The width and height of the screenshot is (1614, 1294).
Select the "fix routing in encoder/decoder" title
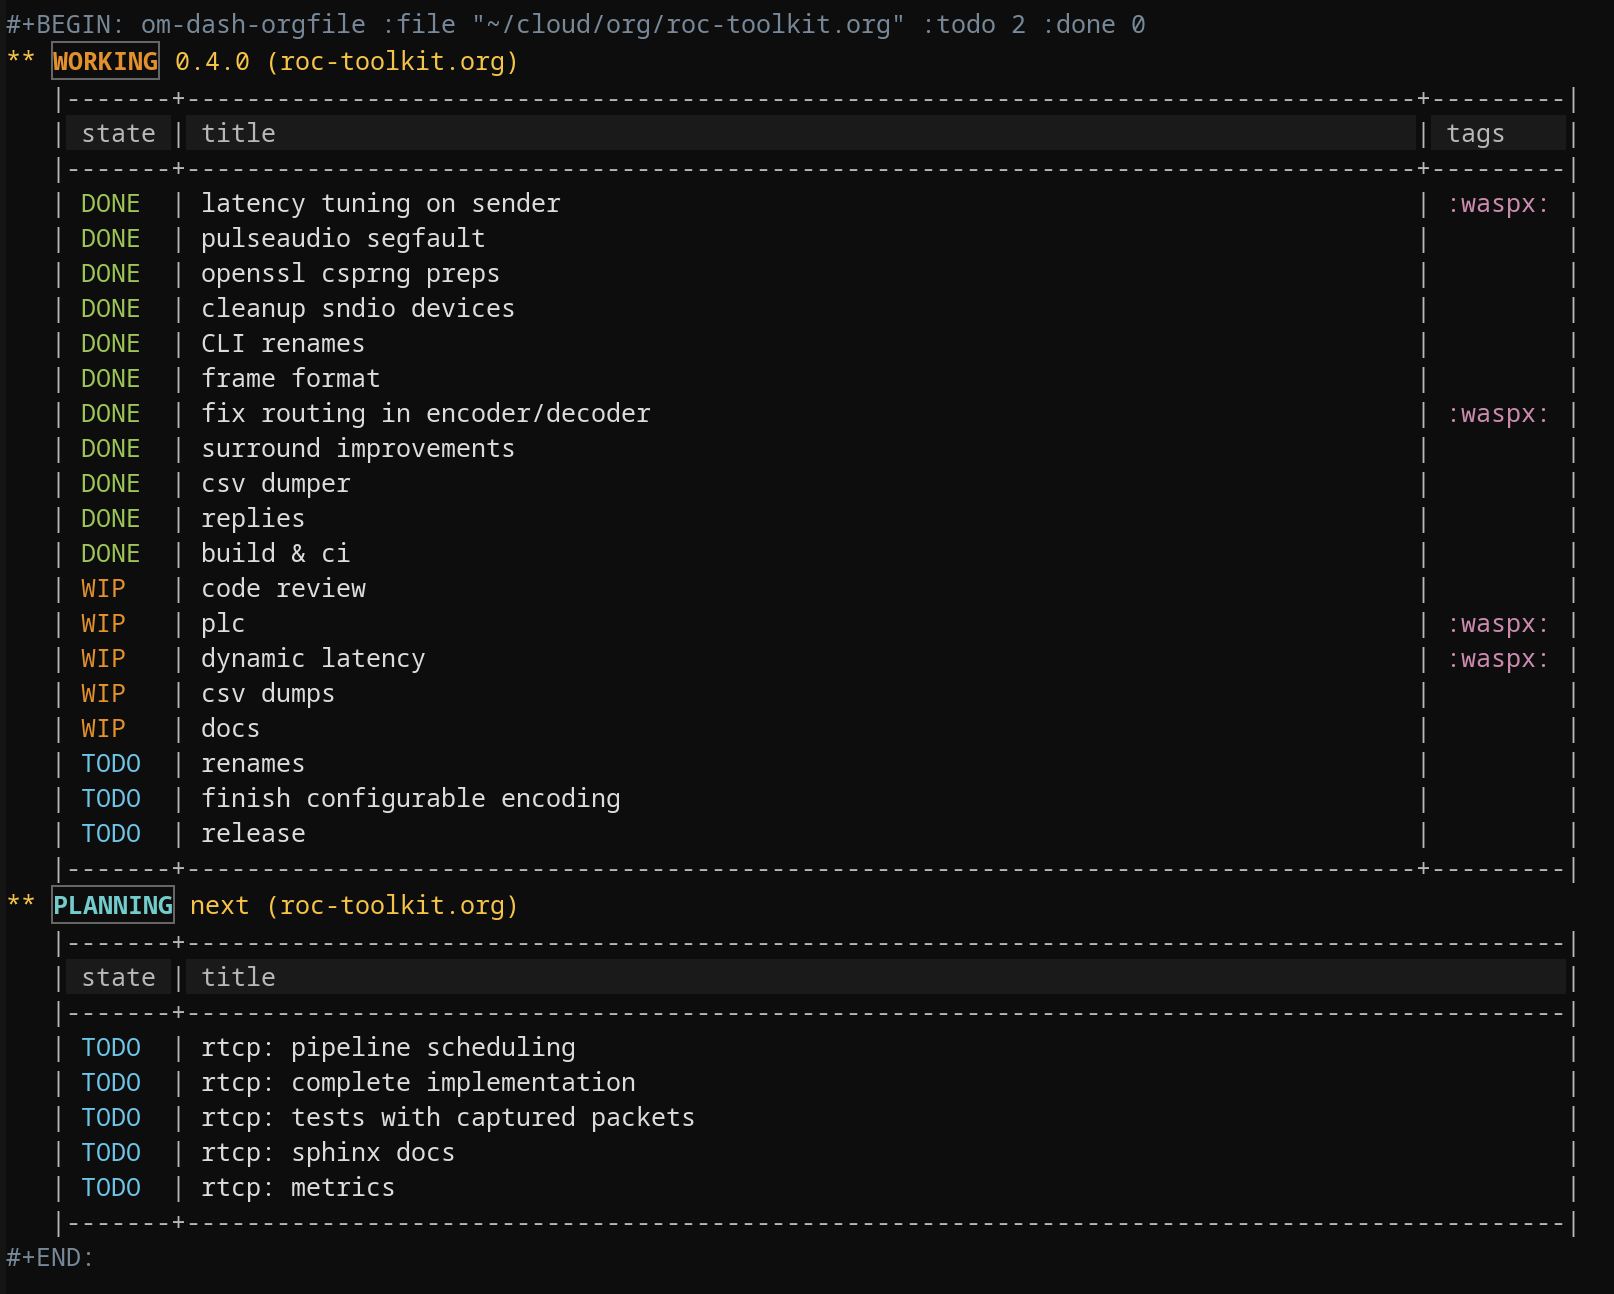pyautogui.click(x=425, y=414)
